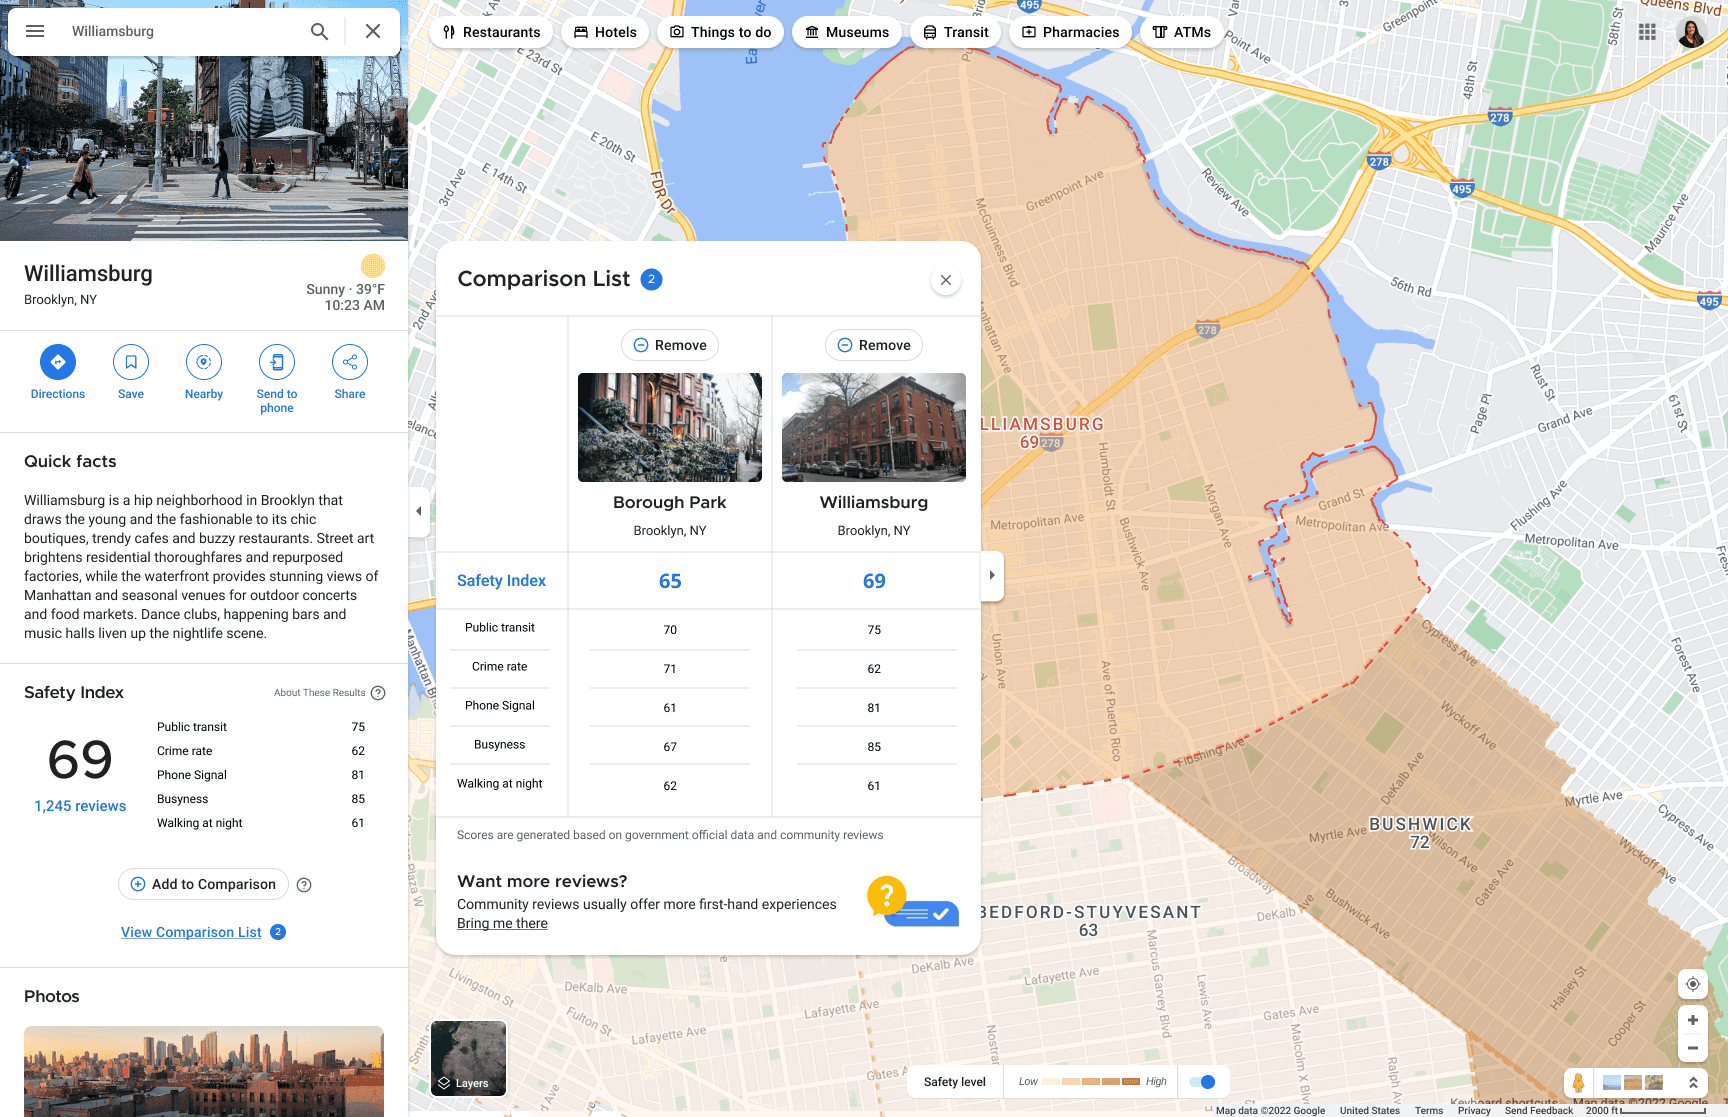This screenshot has width=1728, height=1117.
Task: Select the Safety Index row label
Action: click(x=501, y=580)
